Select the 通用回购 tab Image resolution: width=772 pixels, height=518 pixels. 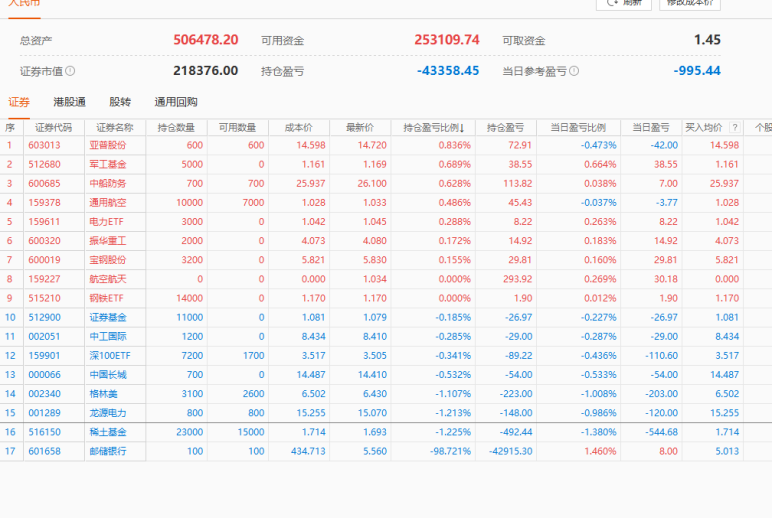176,102
